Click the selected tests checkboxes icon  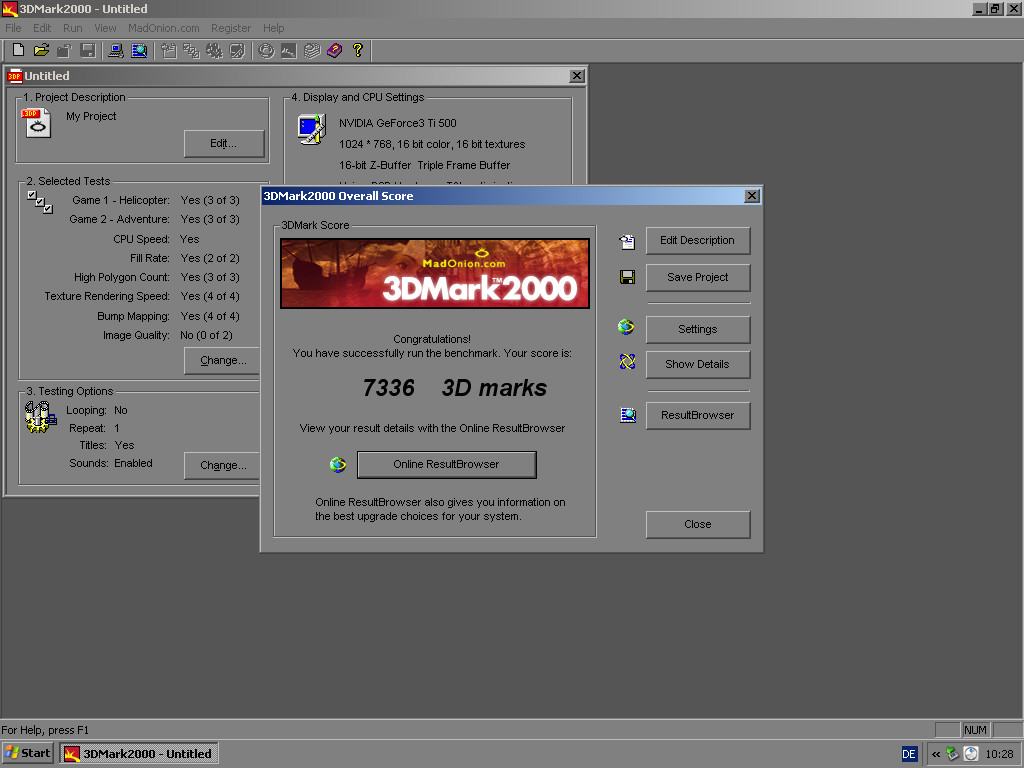(40, 202)
